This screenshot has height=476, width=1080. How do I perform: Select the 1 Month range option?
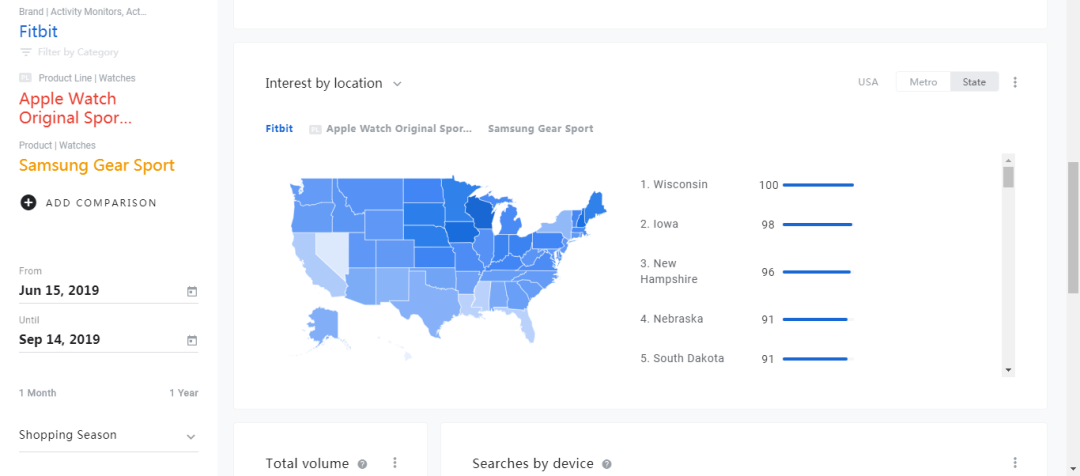pos(38,393)
